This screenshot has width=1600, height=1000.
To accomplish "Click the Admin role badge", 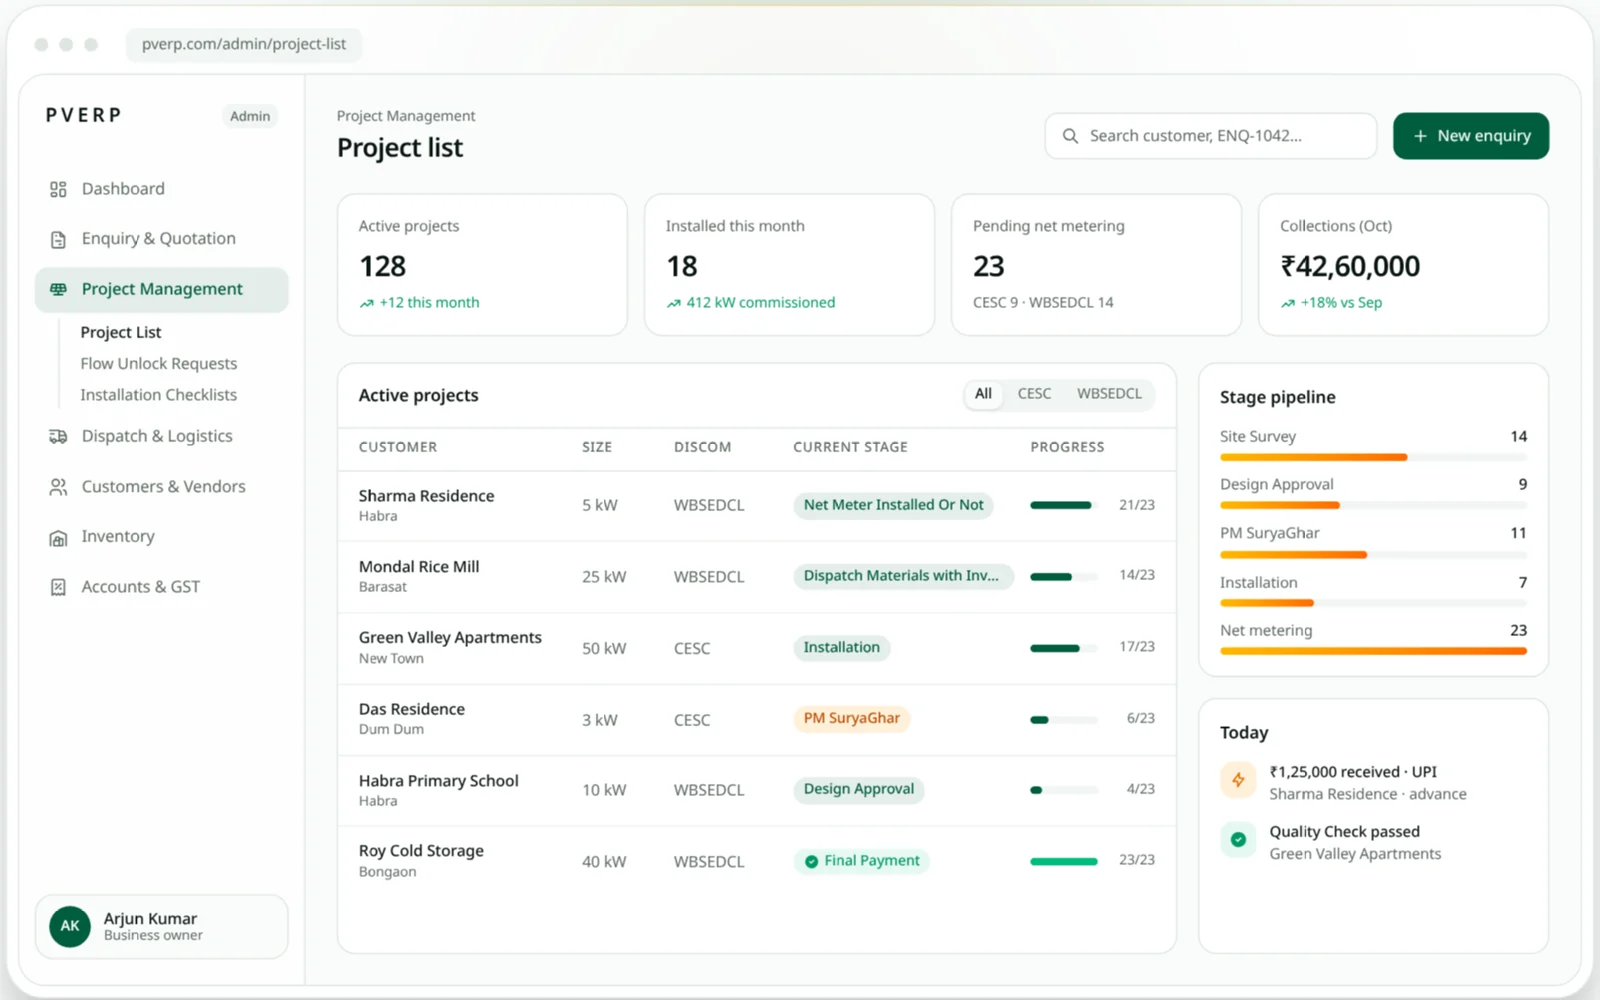I will tap(250, 116).
